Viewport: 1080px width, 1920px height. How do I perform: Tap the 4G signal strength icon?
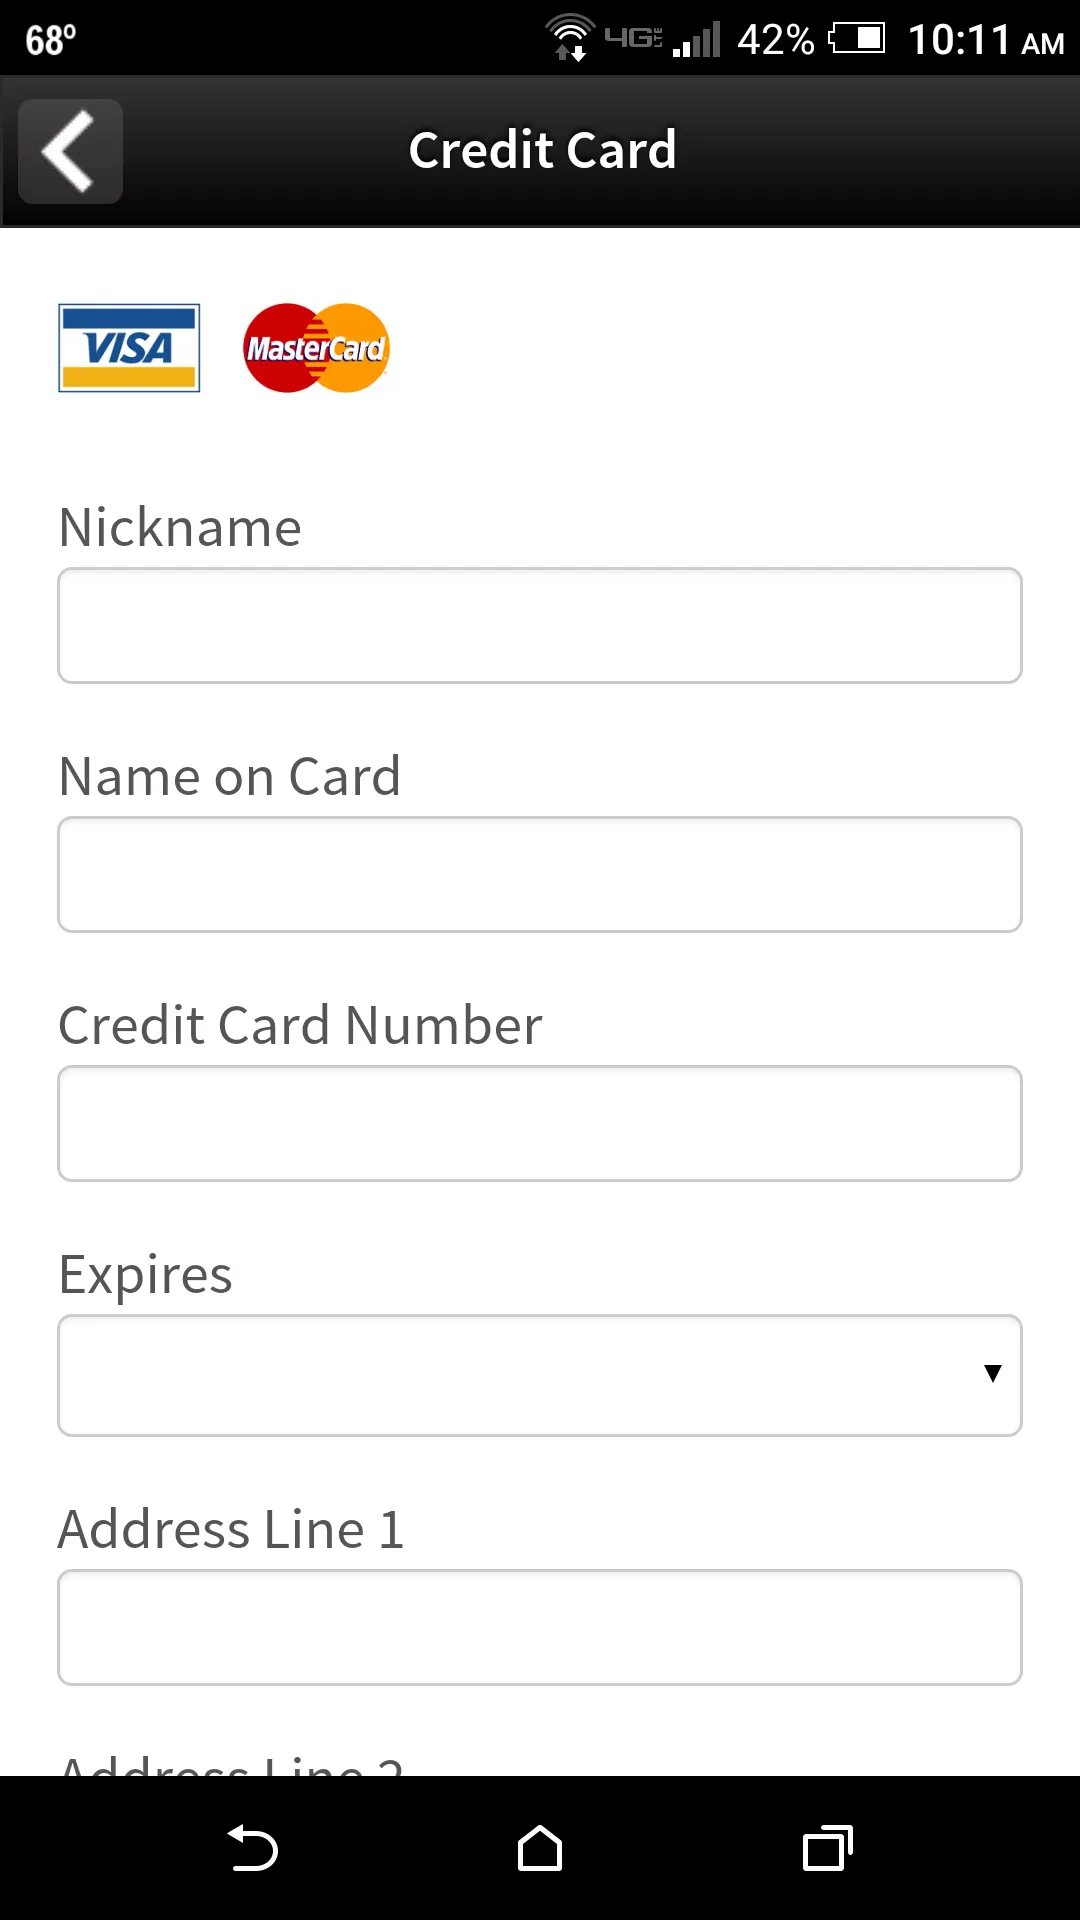point(662,39)
